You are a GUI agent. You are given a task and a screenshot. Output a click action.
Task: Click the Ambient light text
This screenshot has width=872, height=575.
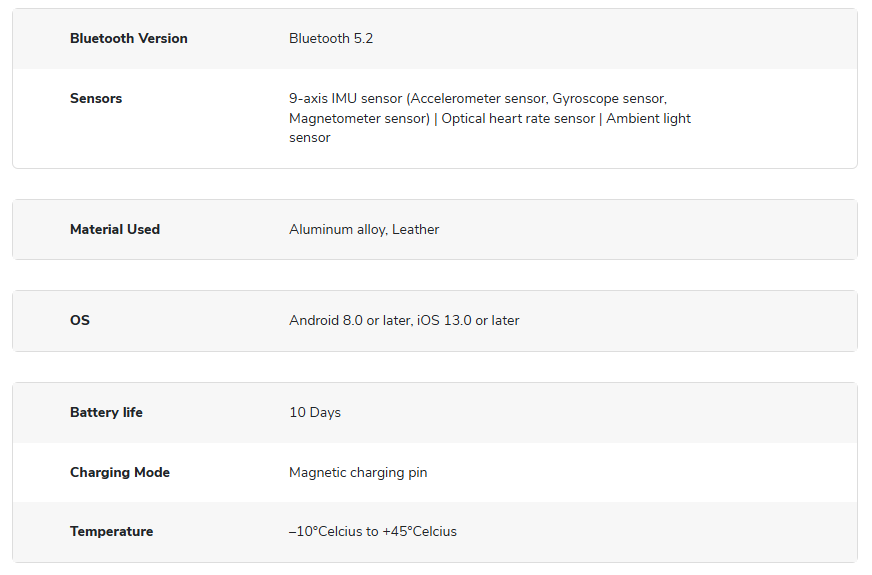point(648,118)
